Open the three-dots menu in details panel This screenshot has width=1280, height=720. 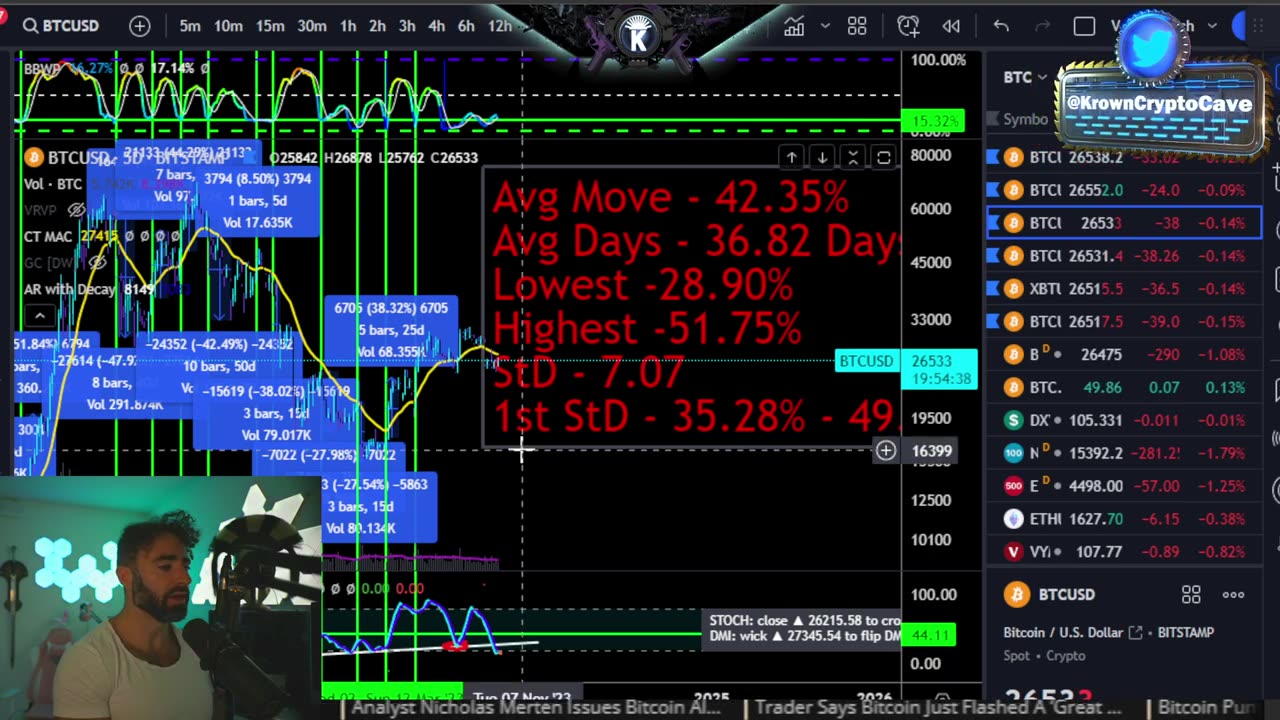tap(1234, 594)
